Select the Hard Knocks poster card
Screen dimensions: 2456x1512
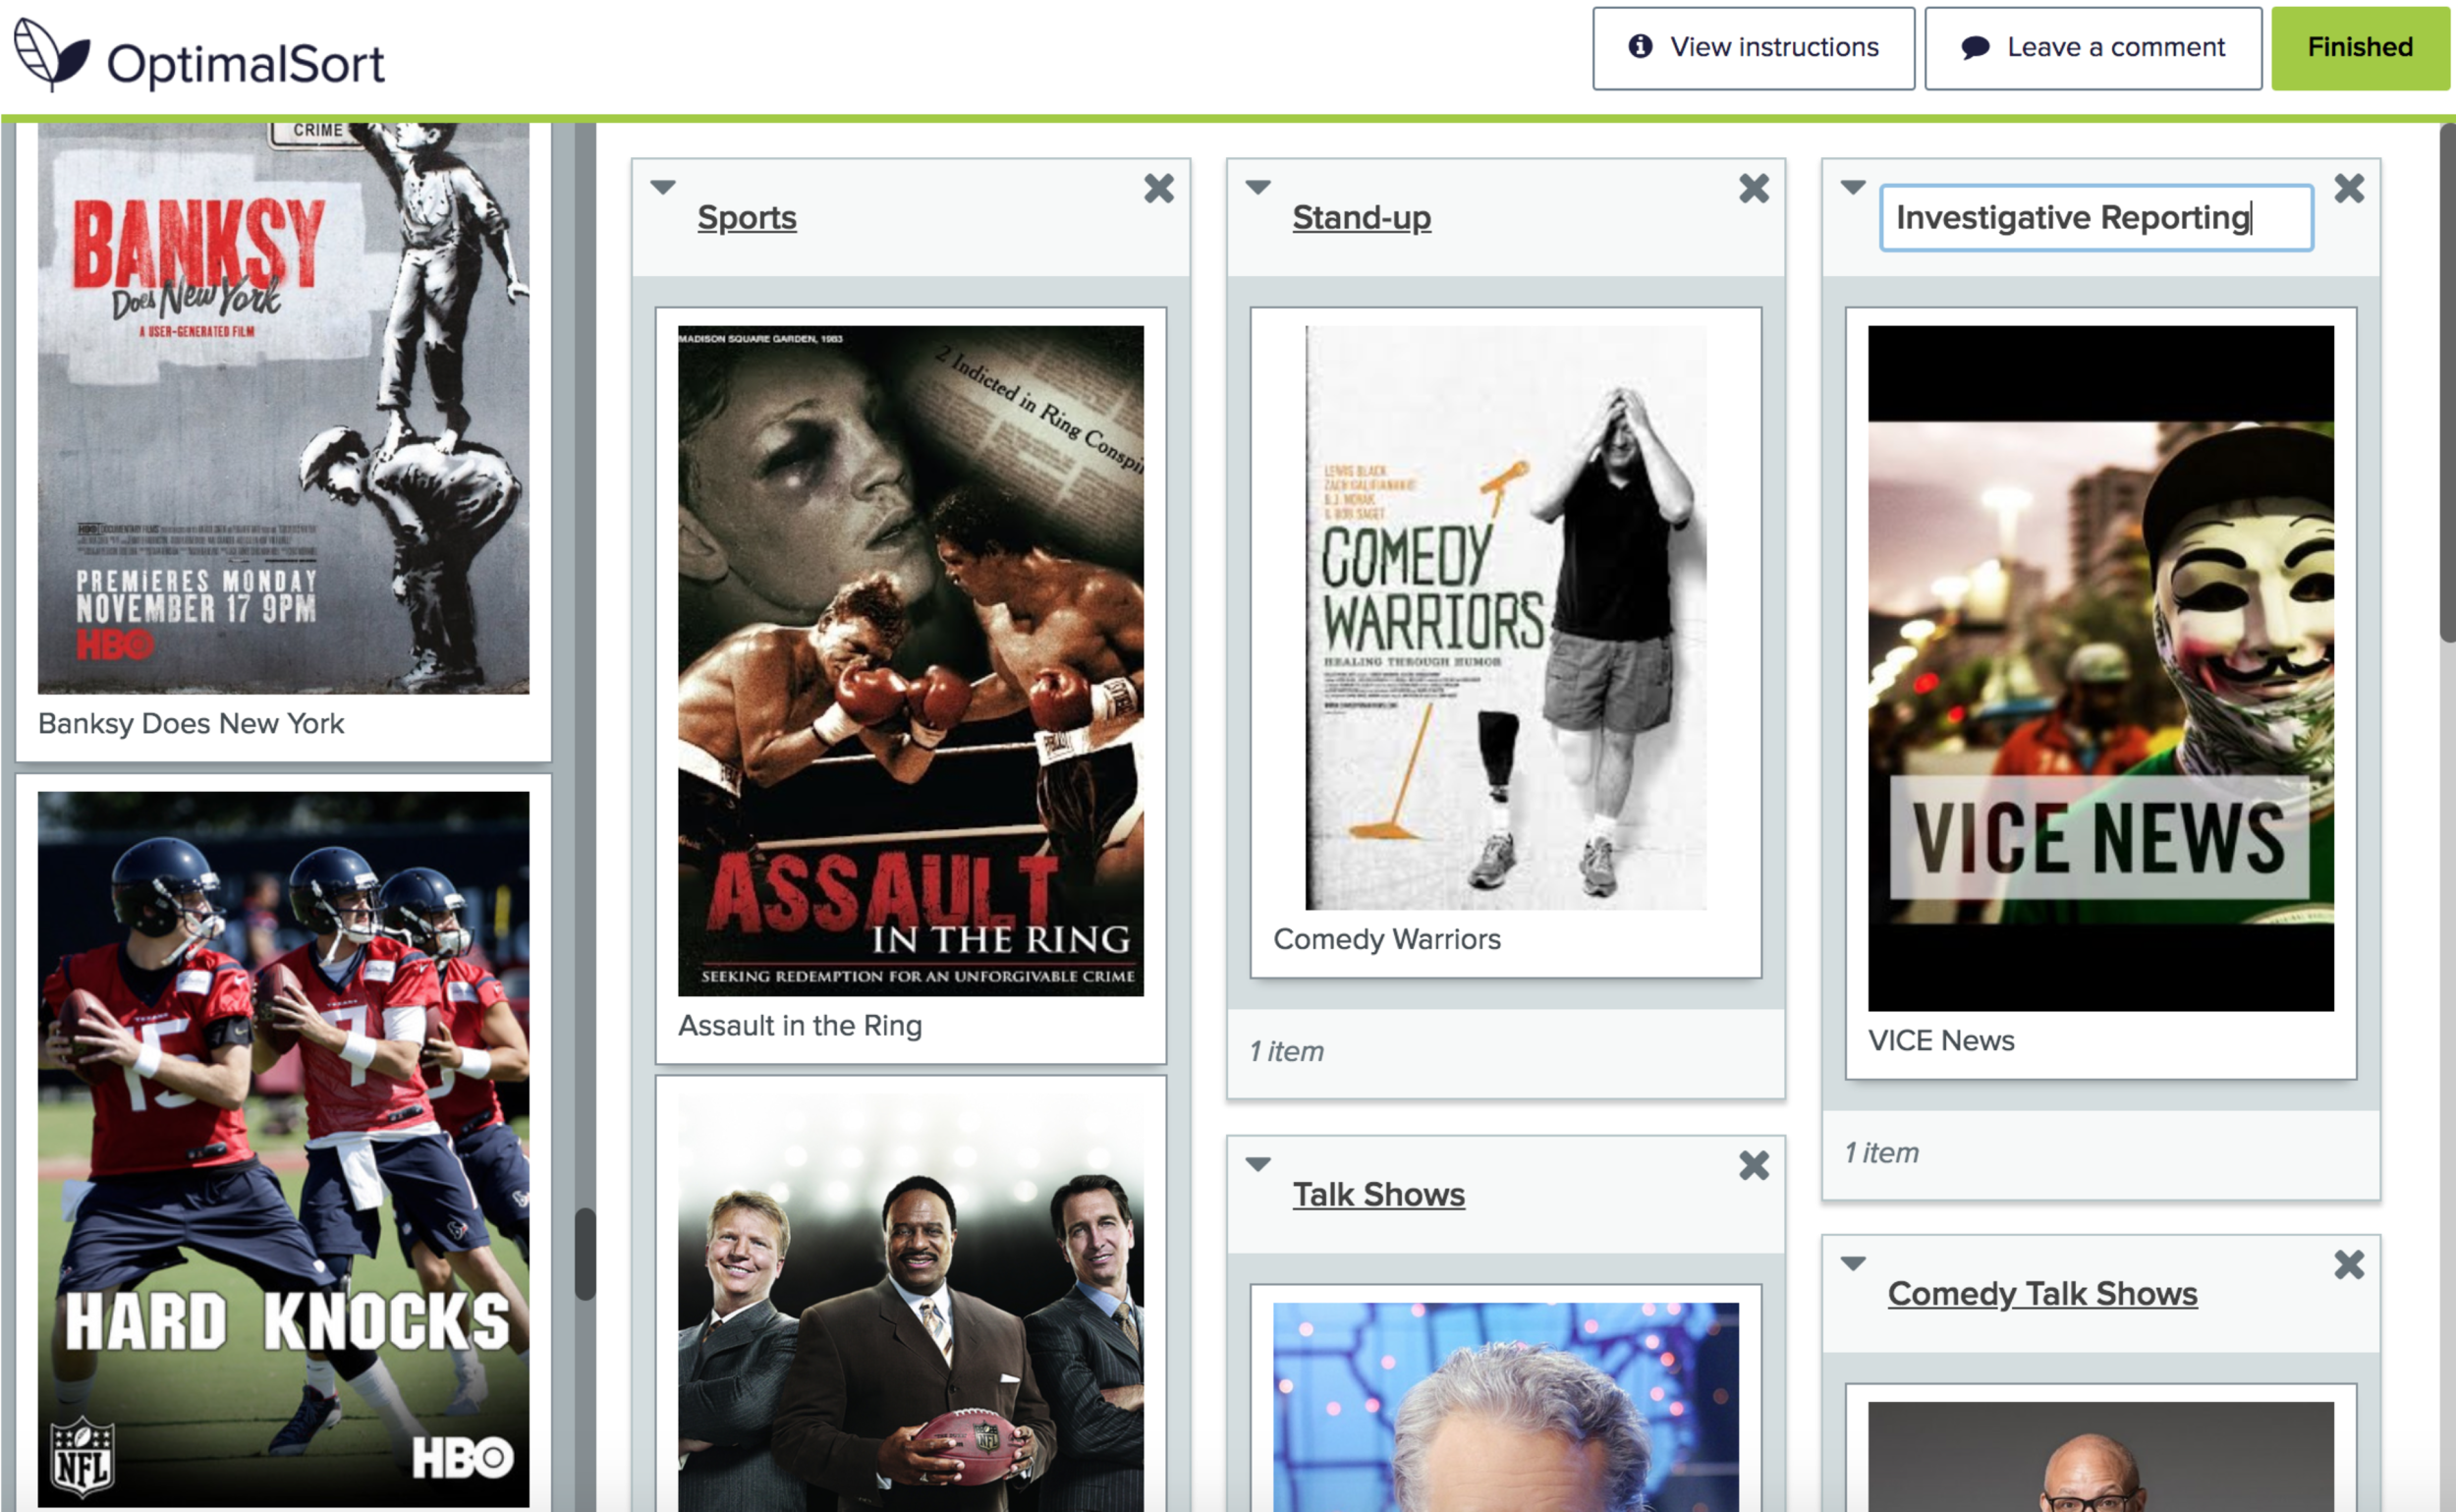tap(283, 1150)
